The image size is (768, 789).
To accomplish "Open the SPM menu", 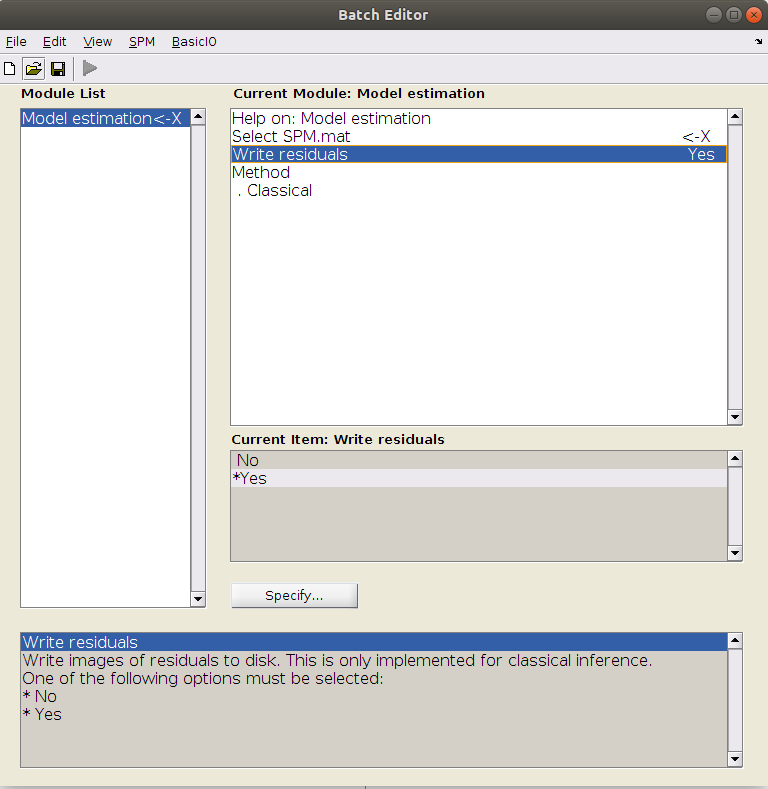I will 141,42.
